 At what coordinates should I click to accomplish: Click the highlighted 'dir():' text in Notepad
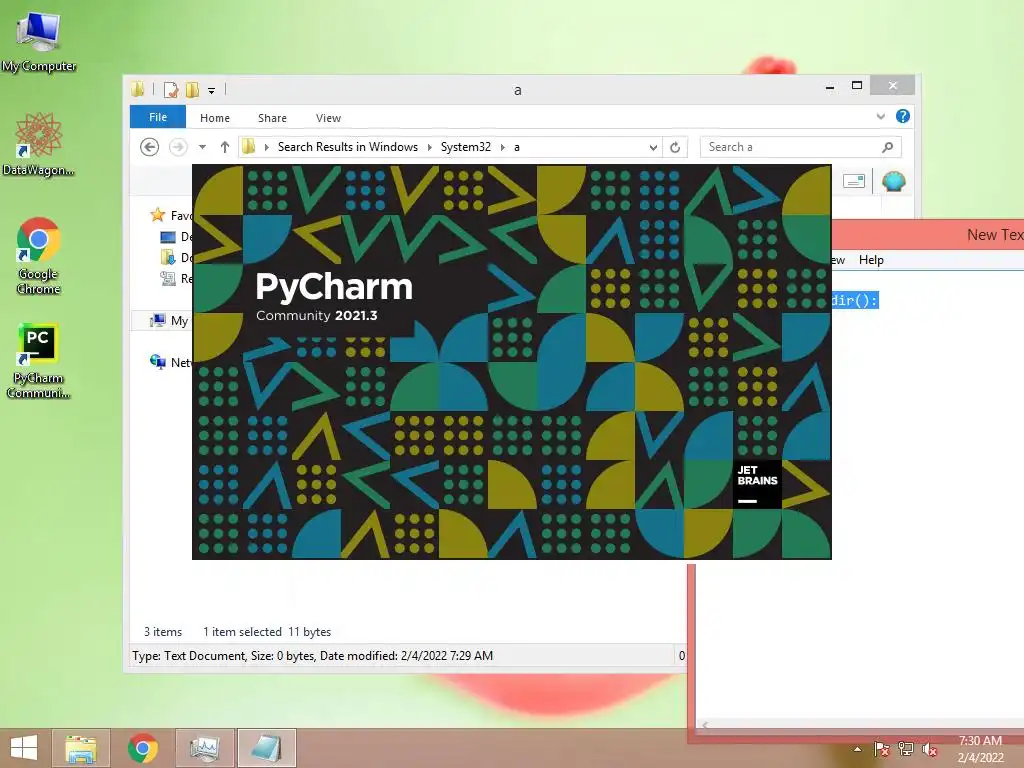855,300
